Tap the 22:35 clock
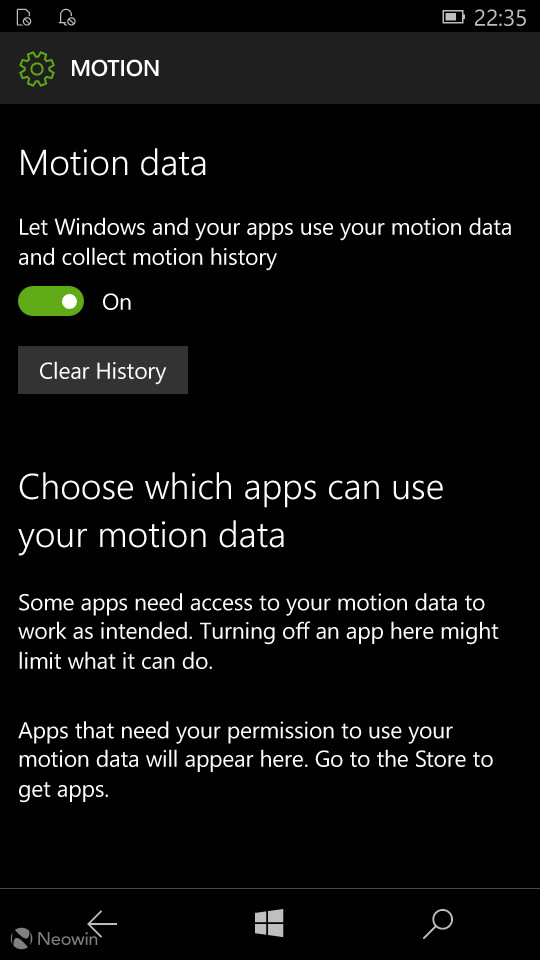 [500, 18]
